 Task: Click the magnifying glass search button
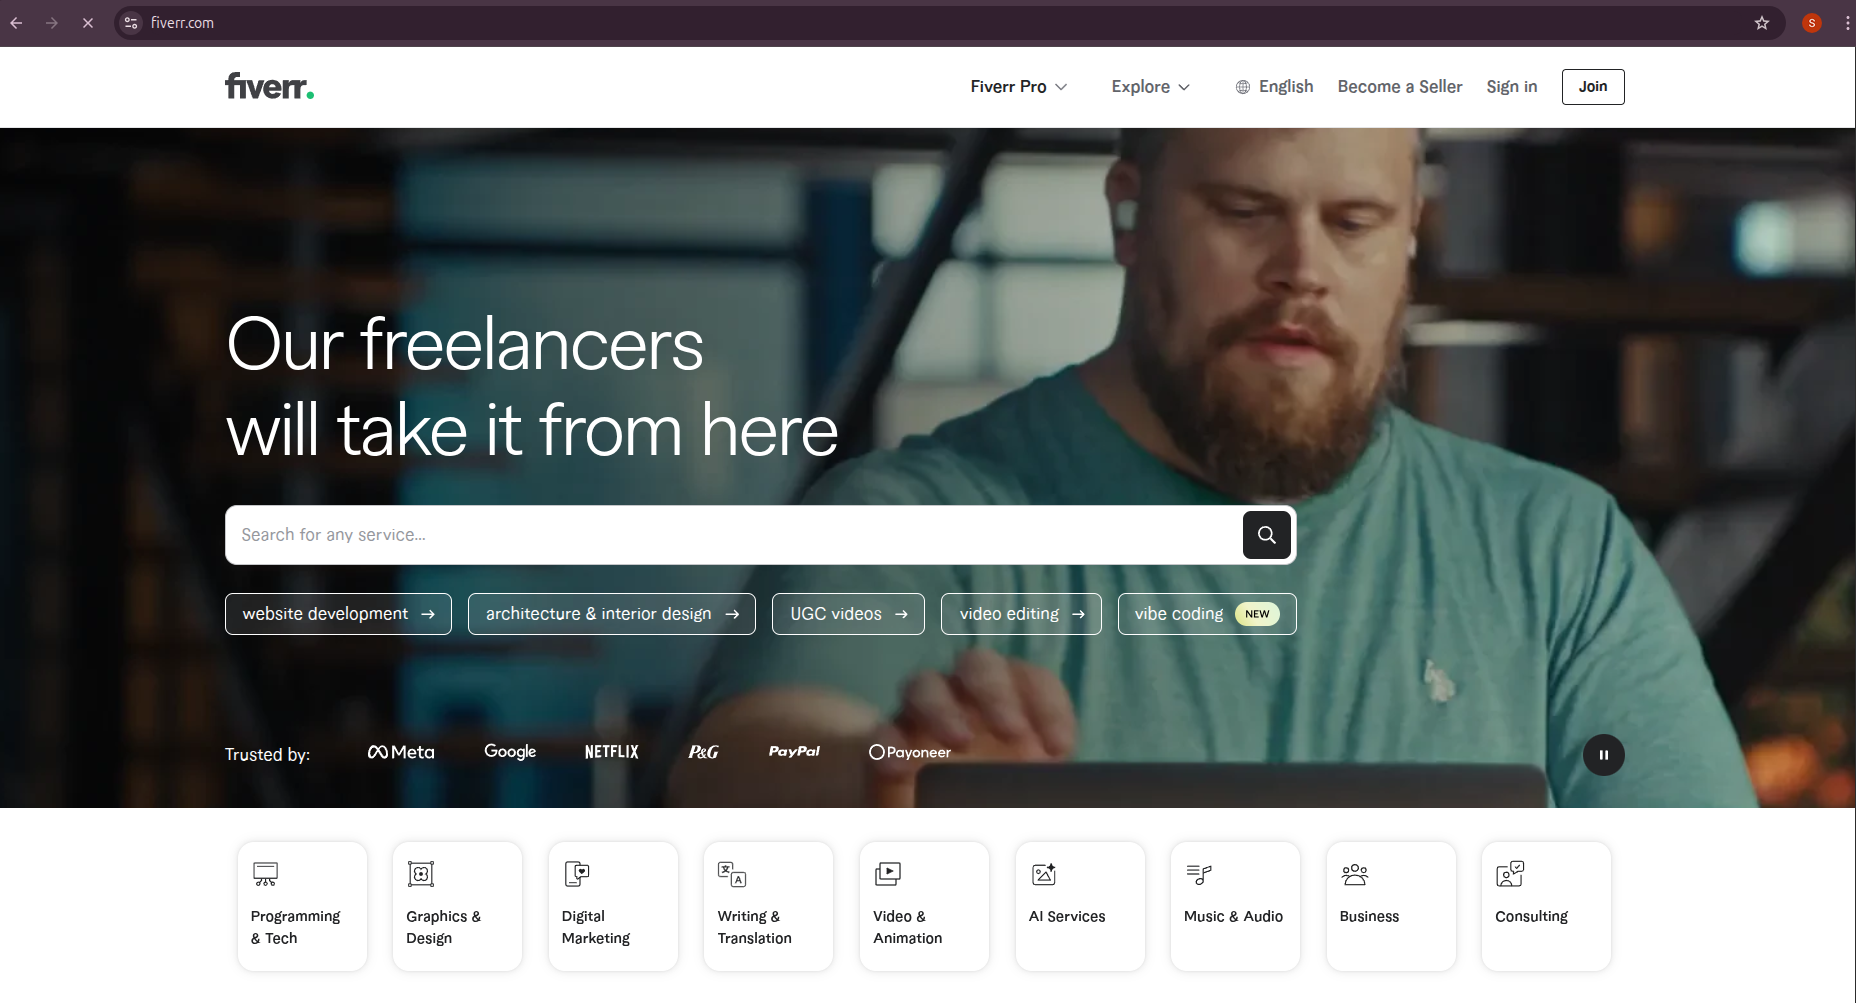tap(1266, 535)
